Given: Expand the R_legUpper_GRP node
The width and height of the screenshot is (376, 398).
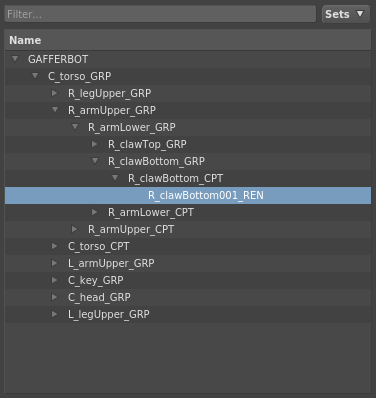Looking at the screenshot, I should pos(55,93).
